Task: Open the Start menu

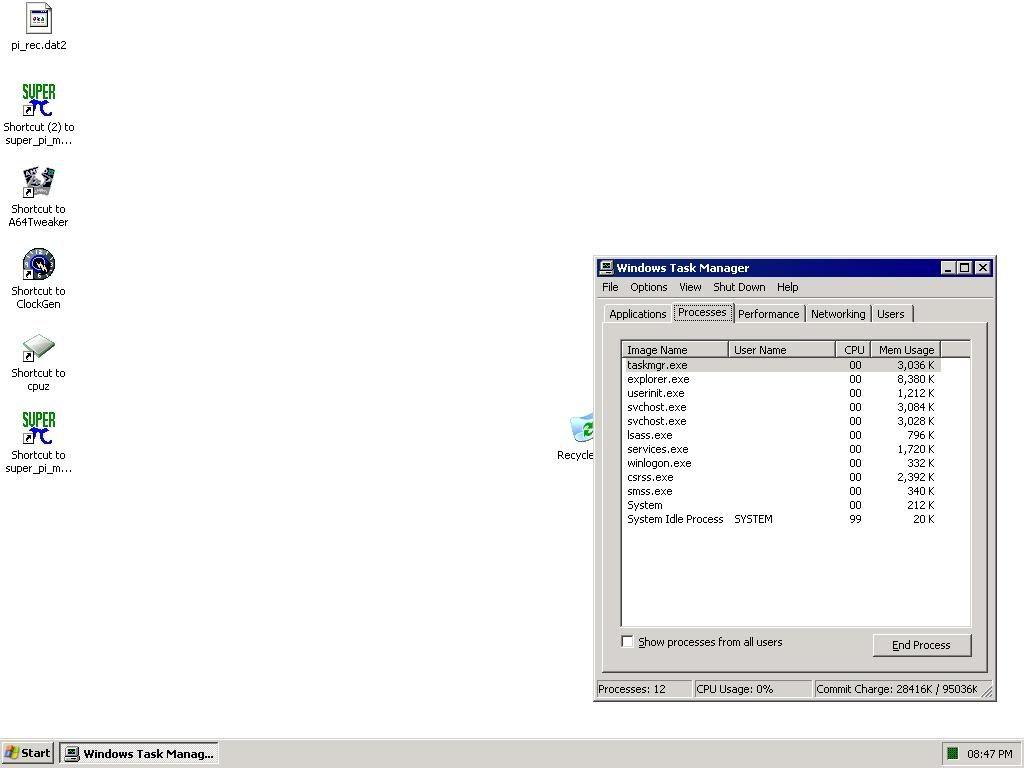Action: (x=27, y=753)
